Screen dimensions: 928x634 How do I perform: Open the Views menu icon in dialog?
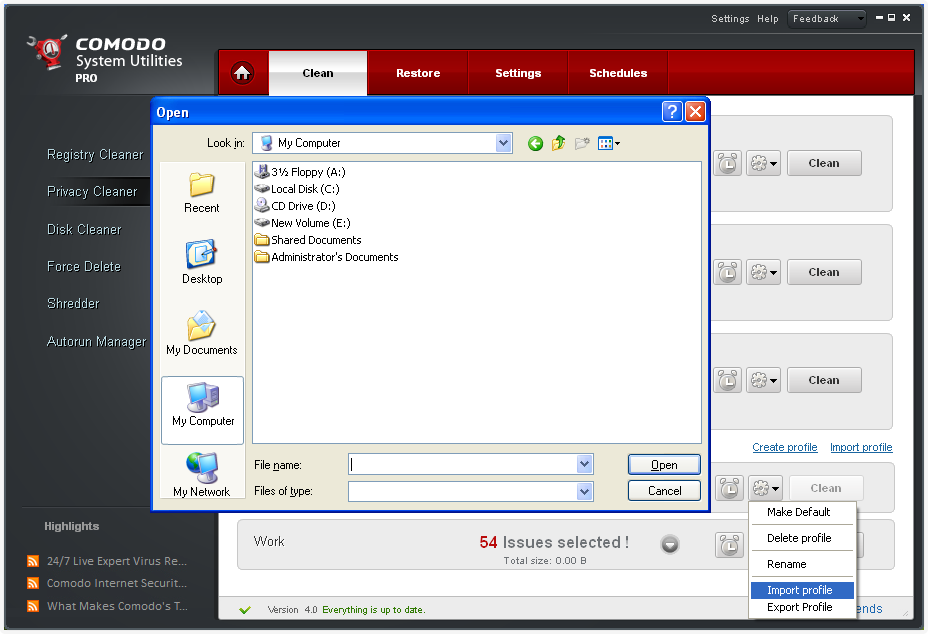tap(608, 144)
